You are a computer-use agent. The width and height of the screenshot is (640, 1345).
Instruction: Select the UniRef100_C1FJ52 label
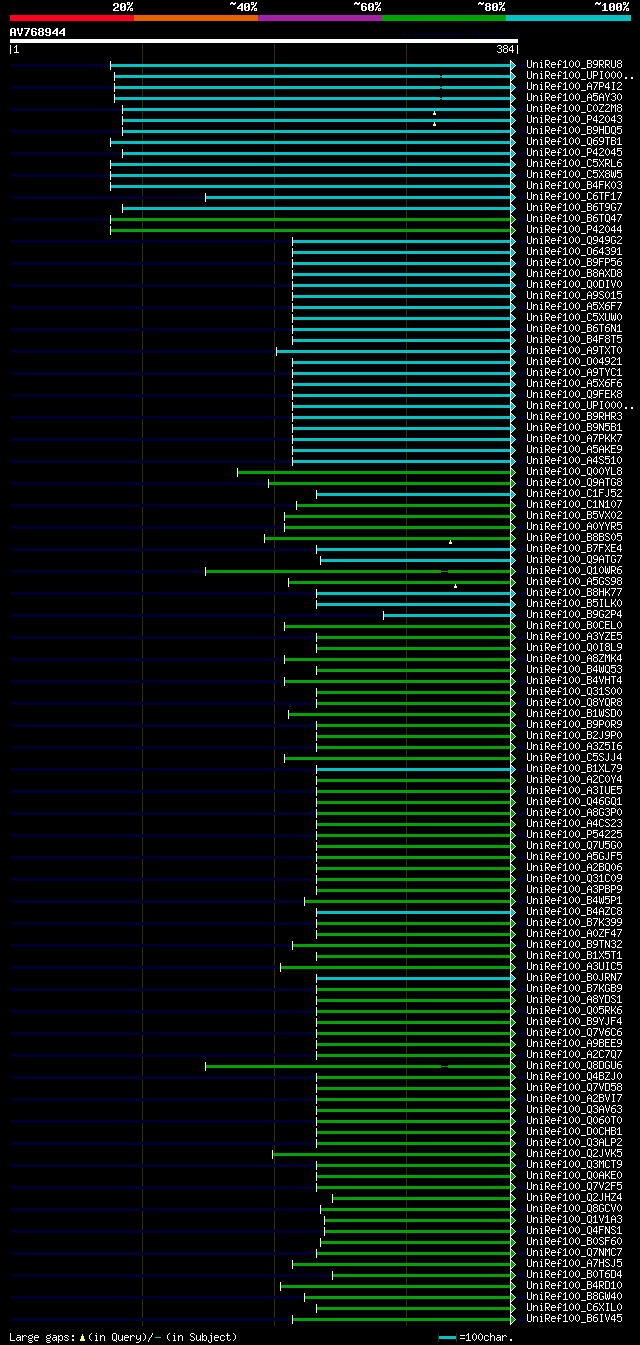pos(574,494)
